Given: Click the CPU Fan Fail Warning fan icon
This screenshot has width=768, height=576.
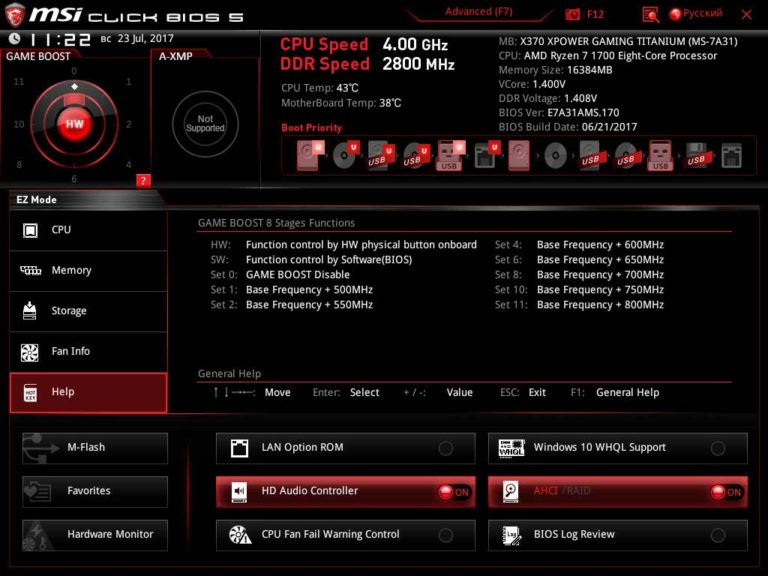Looking at the screenshot, I should 240,535.
